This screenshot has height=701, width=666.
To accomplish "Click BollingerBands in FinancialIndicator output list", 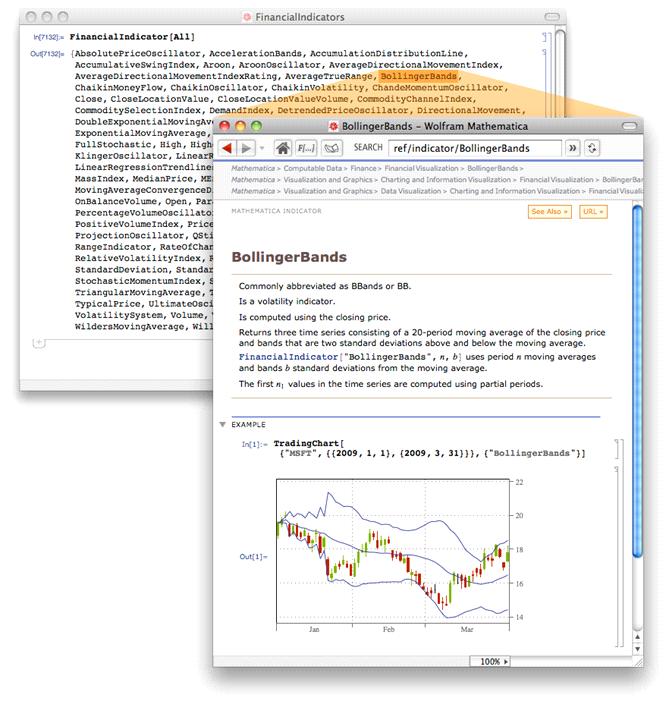I will 418,76.
